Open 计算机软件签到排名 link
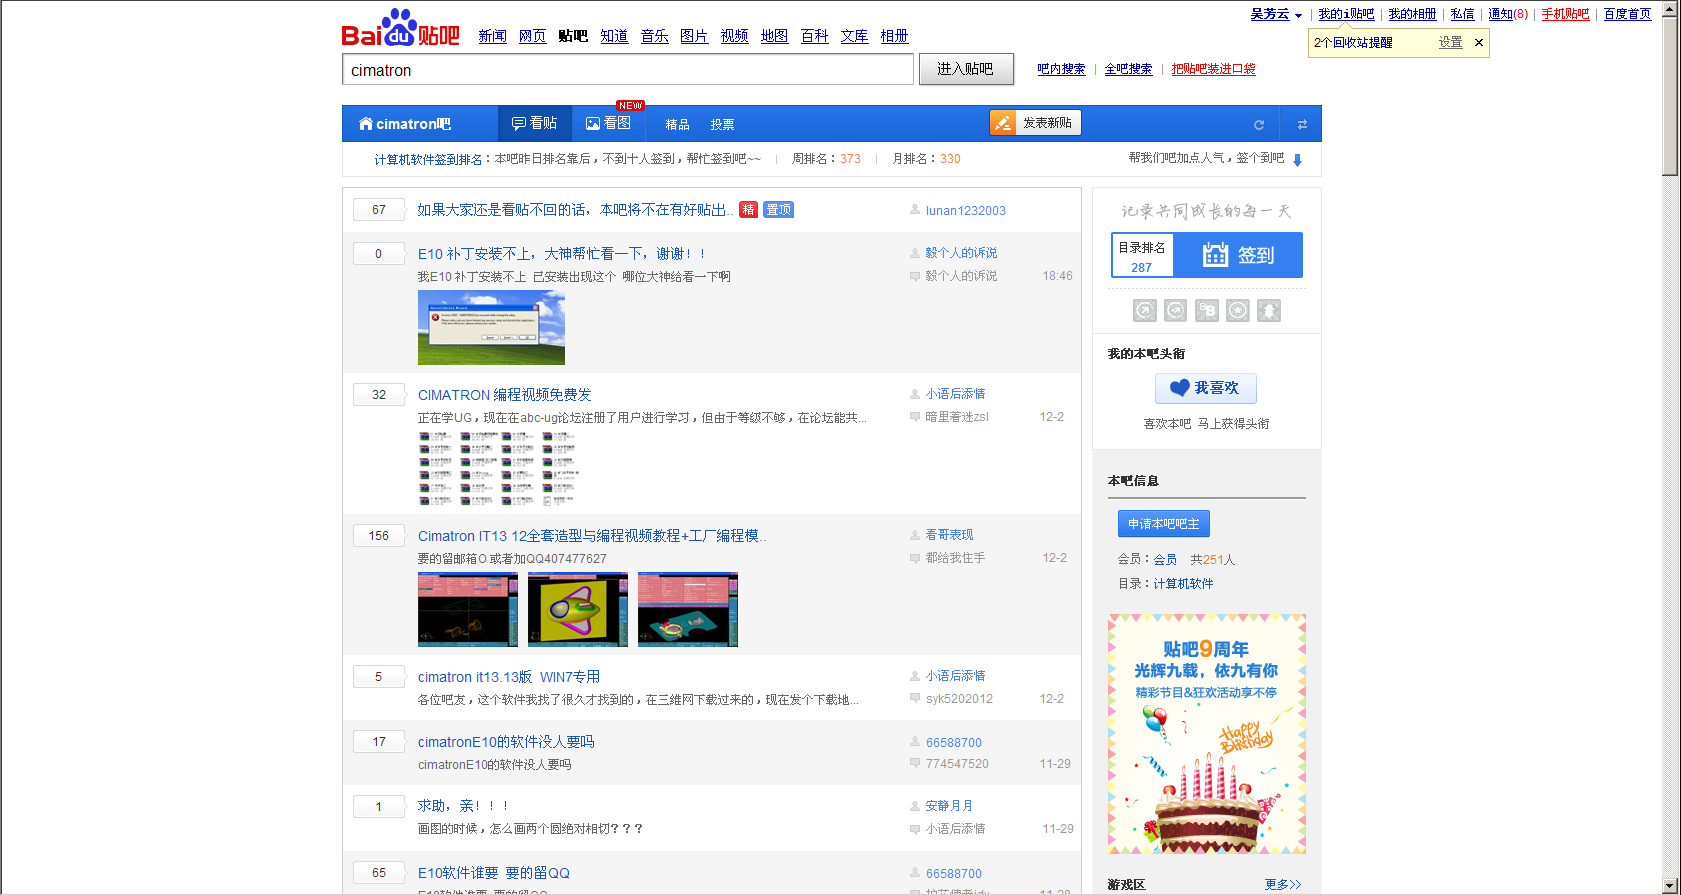Viewport: 1681px width, 895px height. [x=428, y=160]
